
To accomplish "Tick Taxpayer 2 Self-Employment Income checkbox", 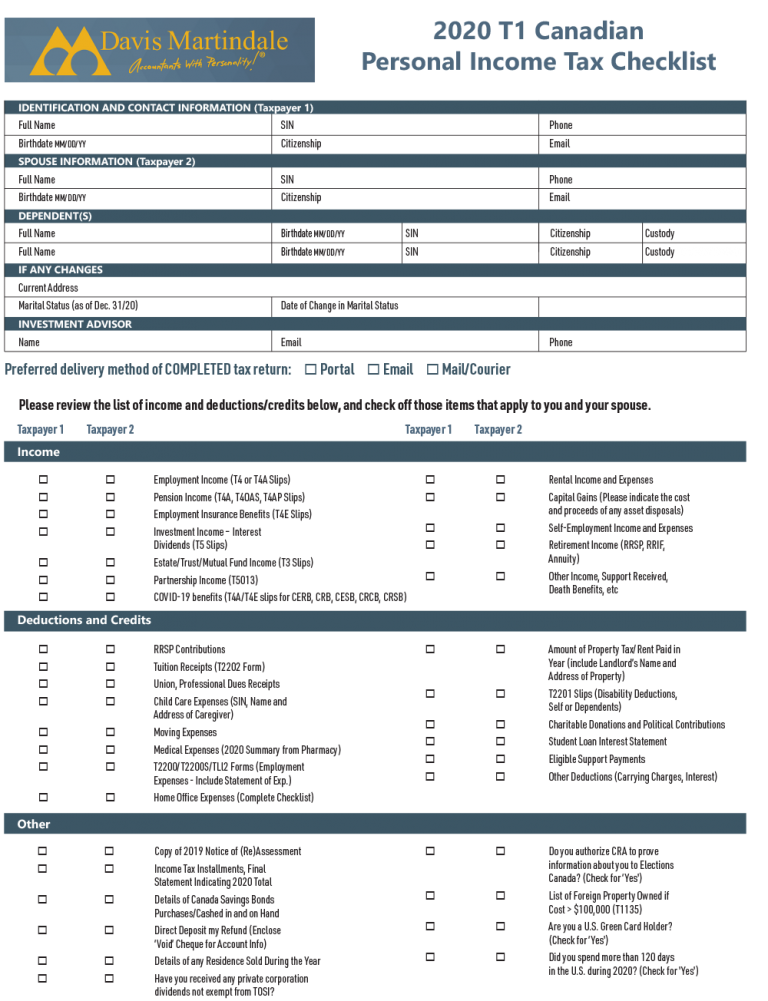I will (x=500, y=528).
